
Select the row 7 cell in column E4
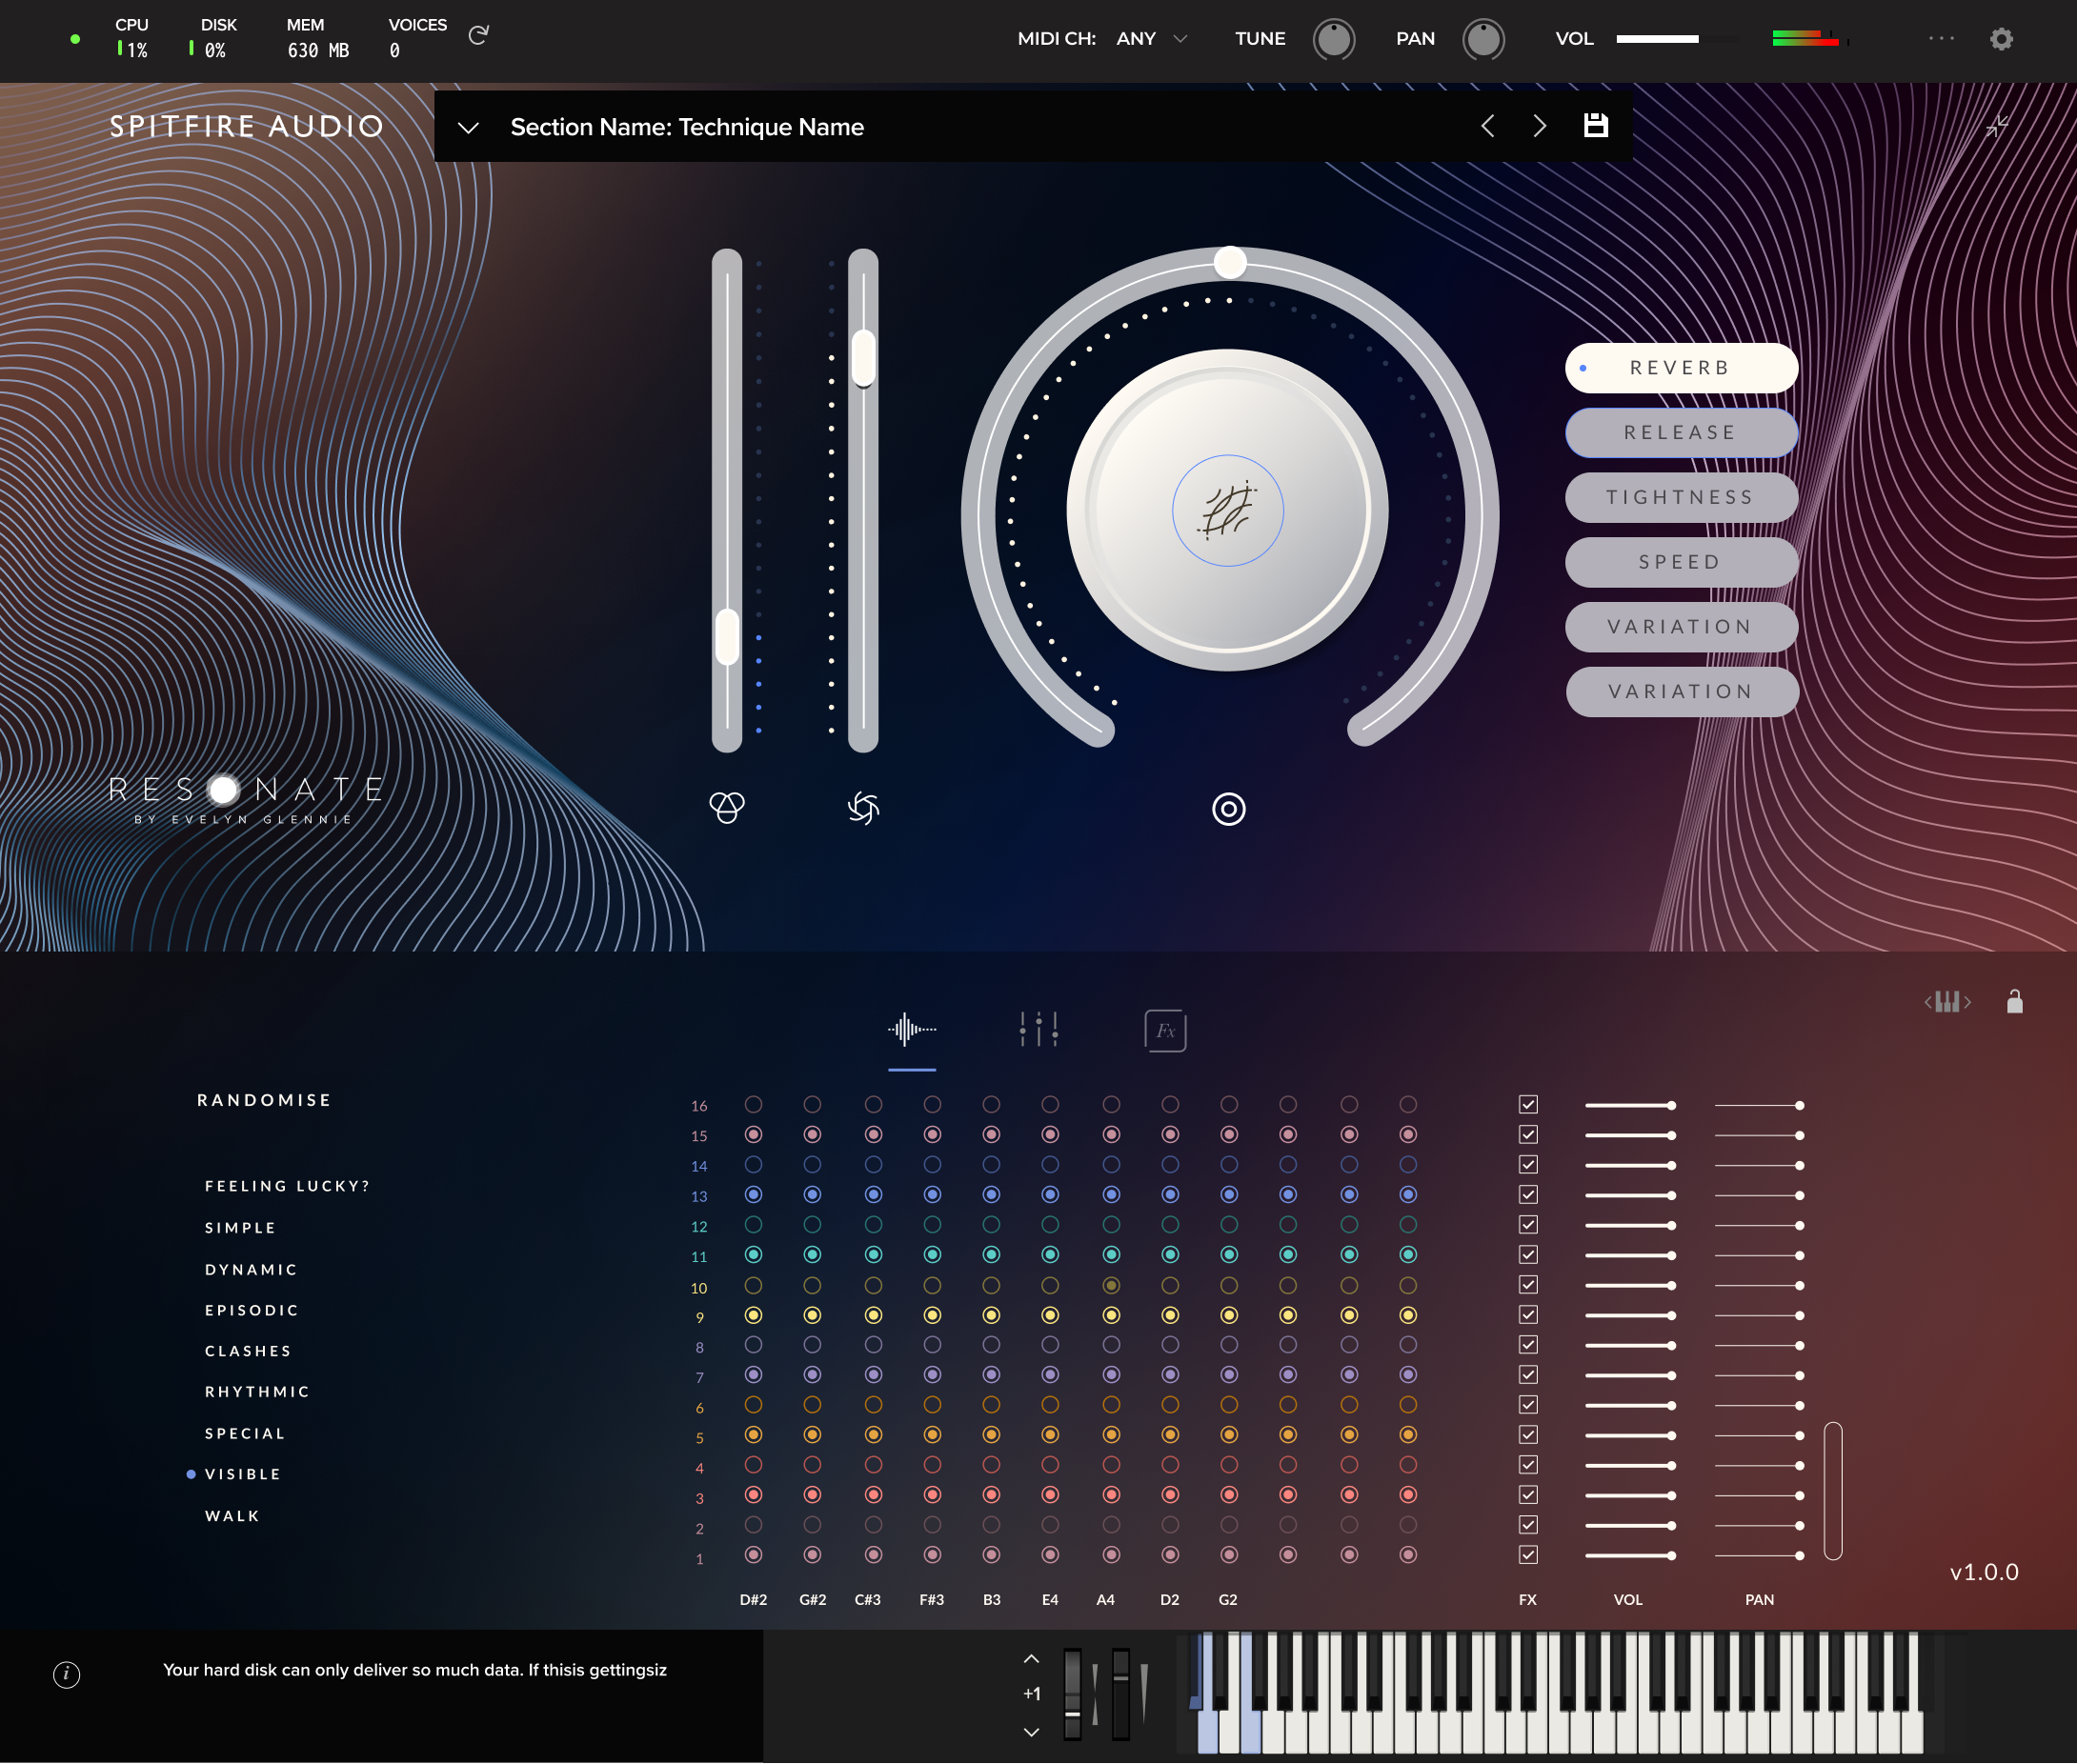(x=1050, y=1375)
